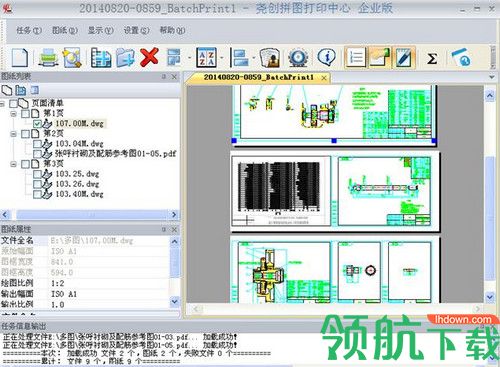Click the 输出比例 value 1.0
Image resolution: width=500 pixels, height=367 pixels.
point(57,304)
